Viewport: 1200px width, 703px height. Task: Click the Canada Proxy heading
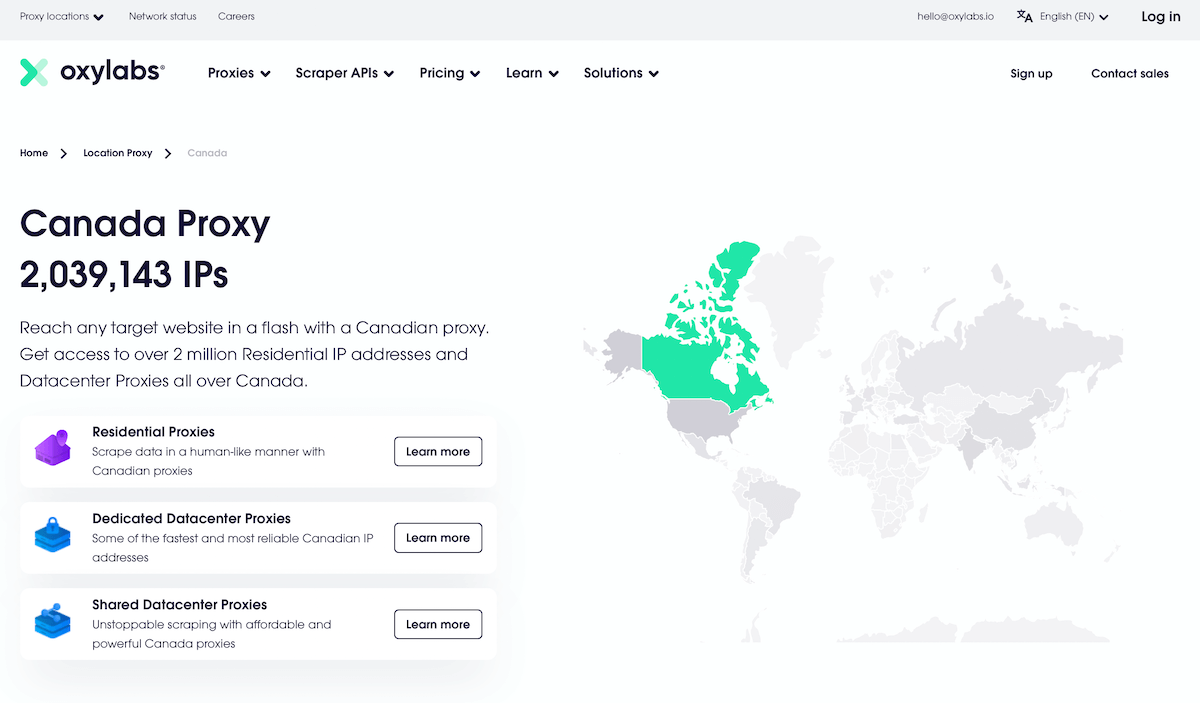click(145, 223)
